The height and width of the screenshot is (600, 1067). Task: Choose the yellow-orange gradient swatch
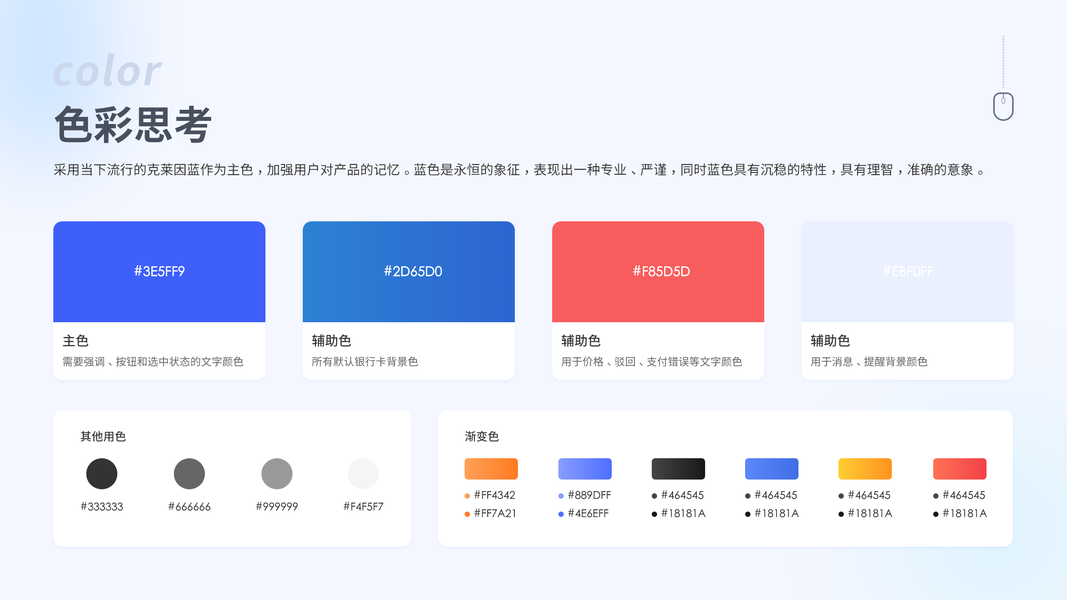(x=865, y=469)
